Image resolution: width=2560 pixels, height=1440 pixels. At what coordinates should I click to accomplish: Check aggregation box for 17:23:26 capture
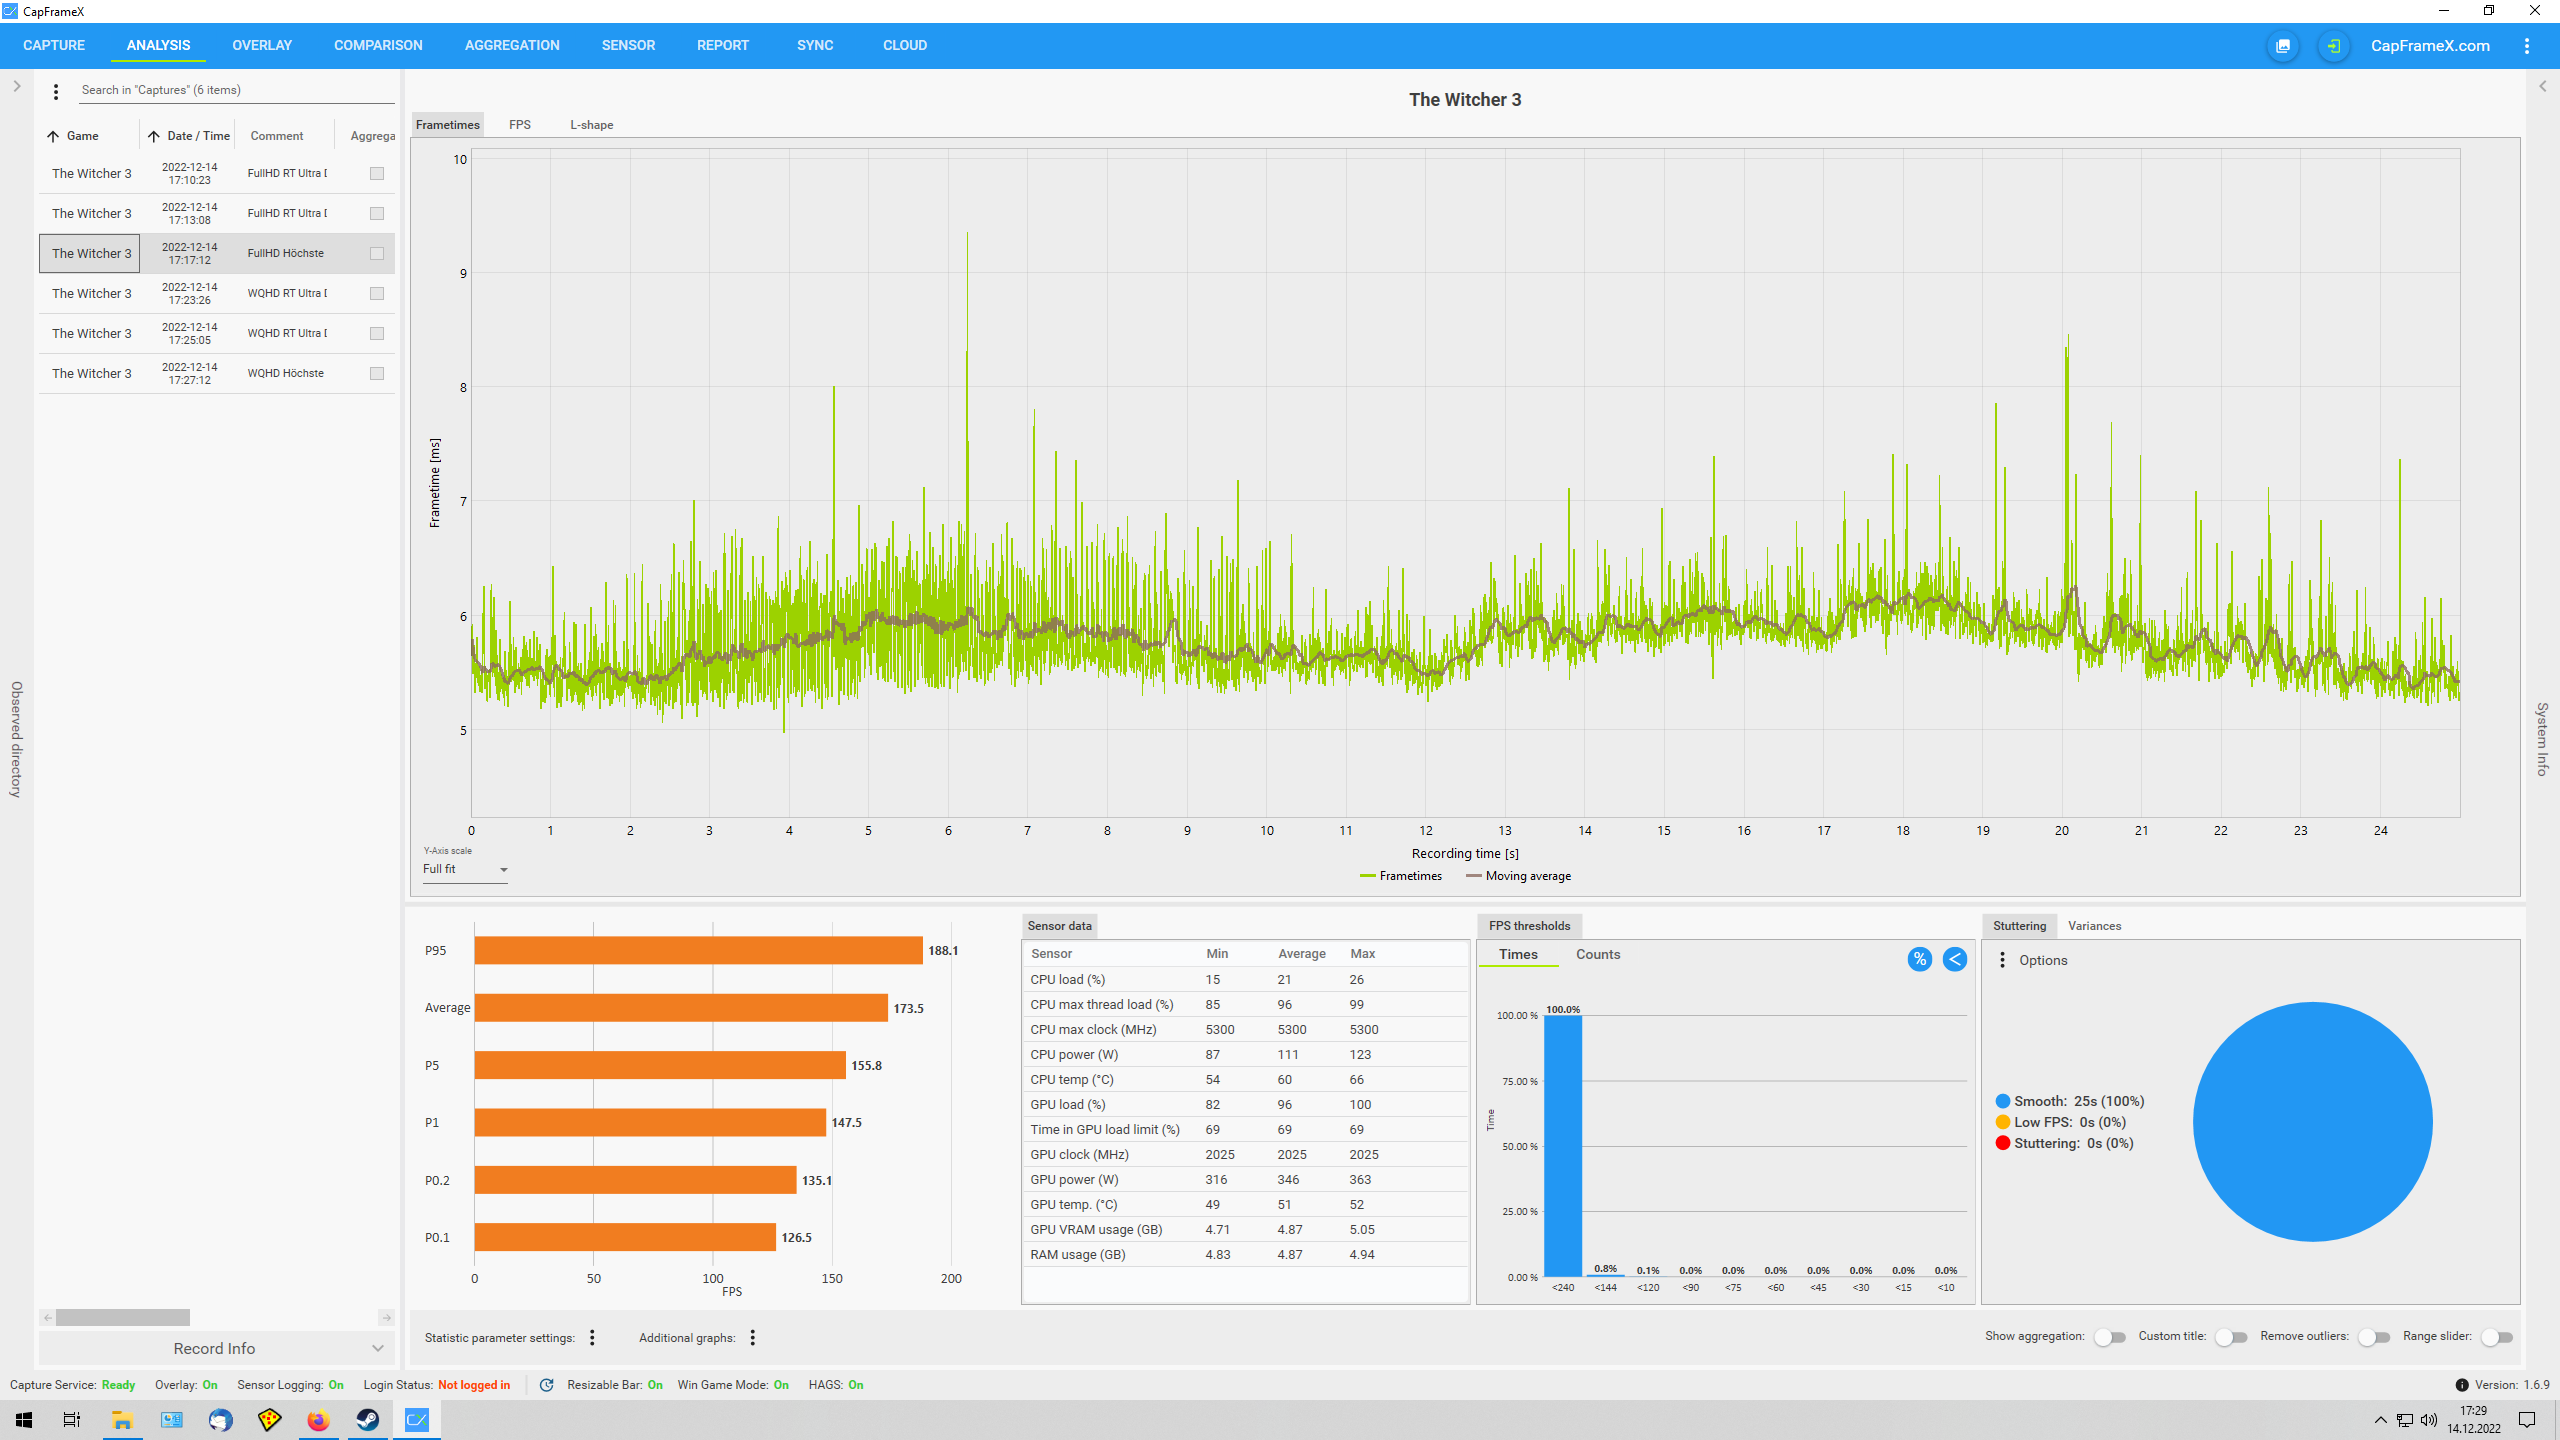(377, 294)
